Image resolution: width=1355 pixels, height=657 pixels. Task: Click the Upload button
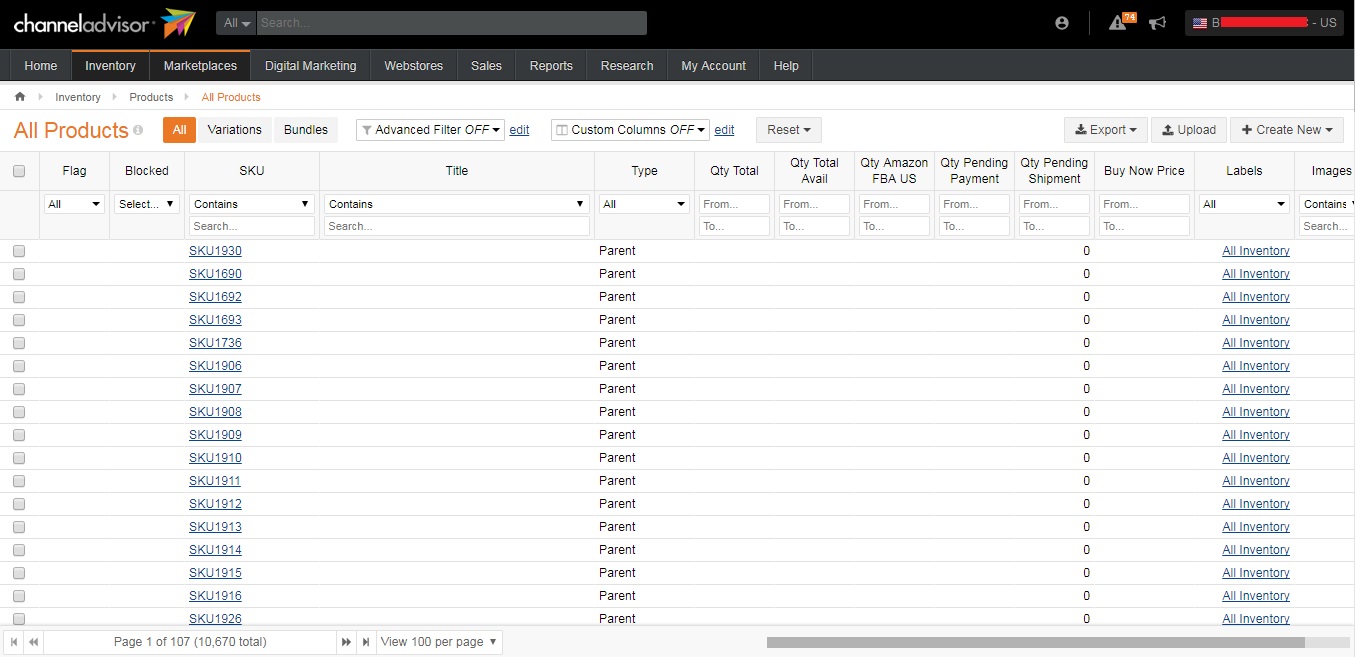pos(1188,130)
